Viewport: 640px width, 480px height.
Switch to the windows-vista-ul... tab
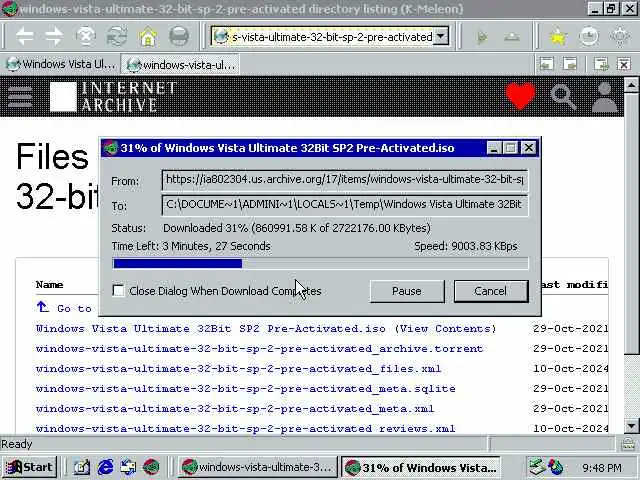[x=180, y=64]
